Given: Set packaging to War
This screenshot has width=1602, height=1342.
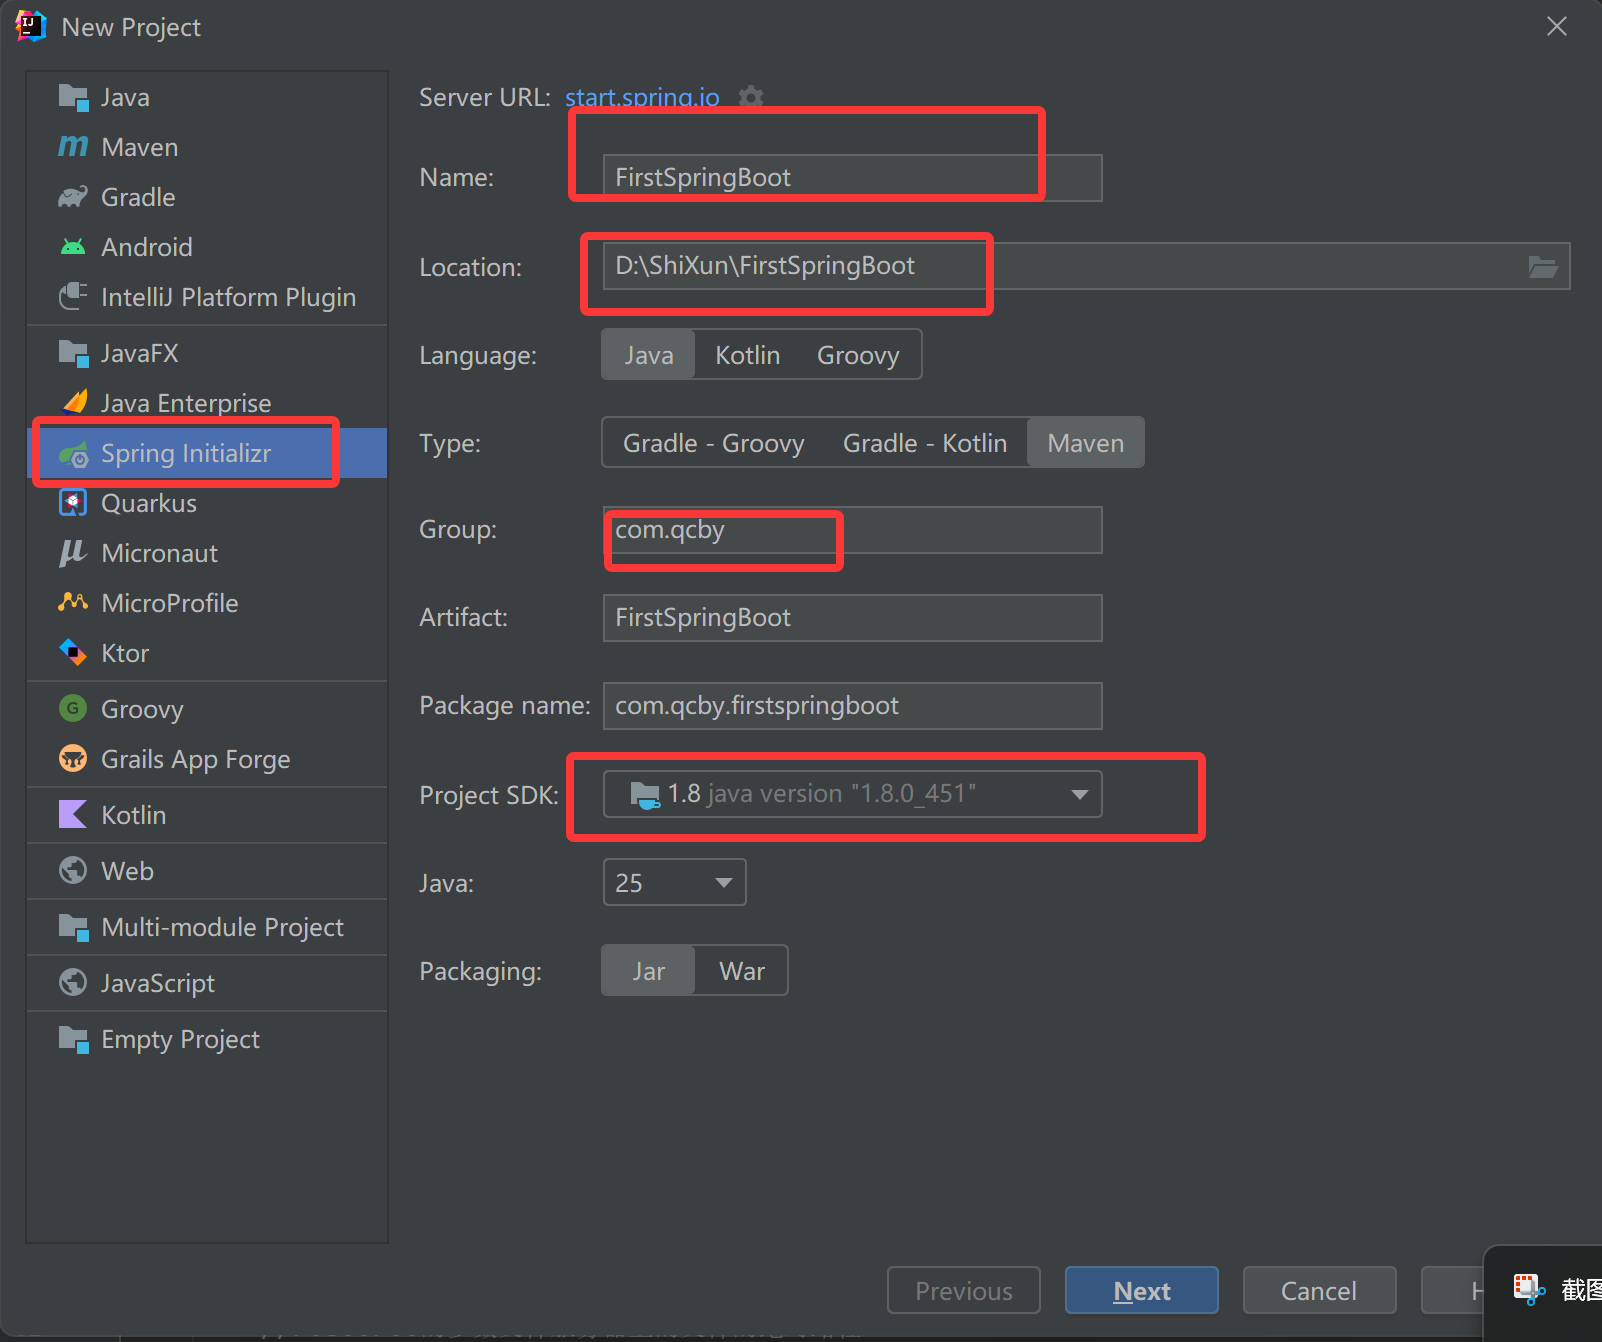Looking at the screenshot, I should tap(741, 971).
